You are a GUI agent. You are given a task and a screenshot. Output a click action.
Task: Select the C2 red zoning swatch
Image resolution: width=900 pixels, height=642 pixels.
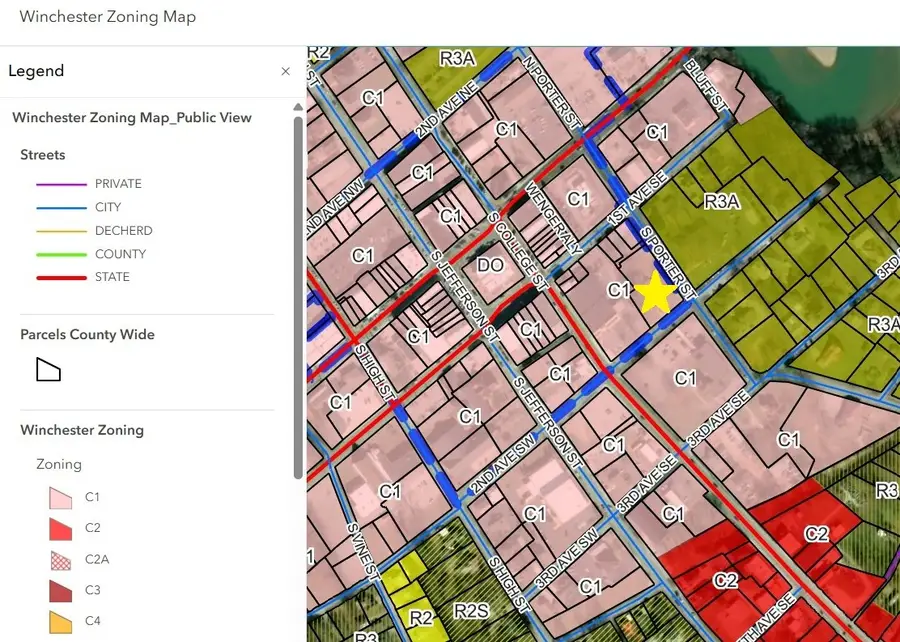pyautogui.click(x=60, y=528)
